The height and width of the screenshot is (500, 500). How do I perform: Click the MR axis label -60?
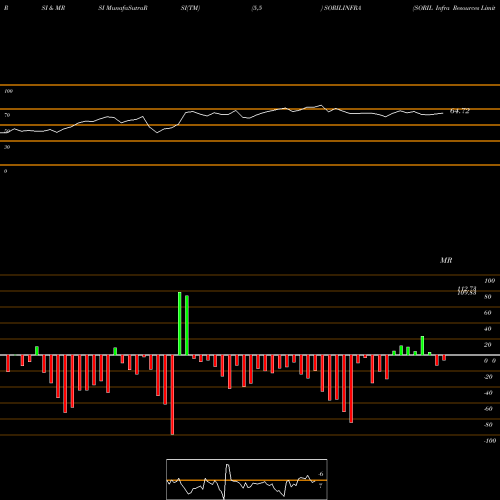488,409
